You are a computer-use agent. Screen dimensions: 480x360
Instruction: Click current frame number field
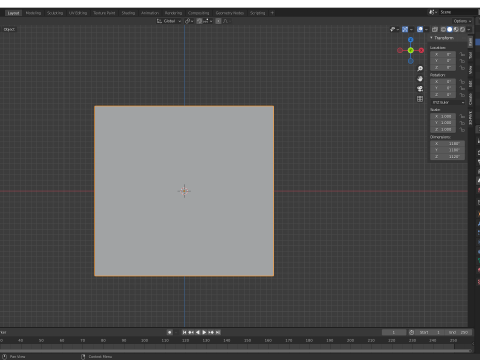(394, 332)
